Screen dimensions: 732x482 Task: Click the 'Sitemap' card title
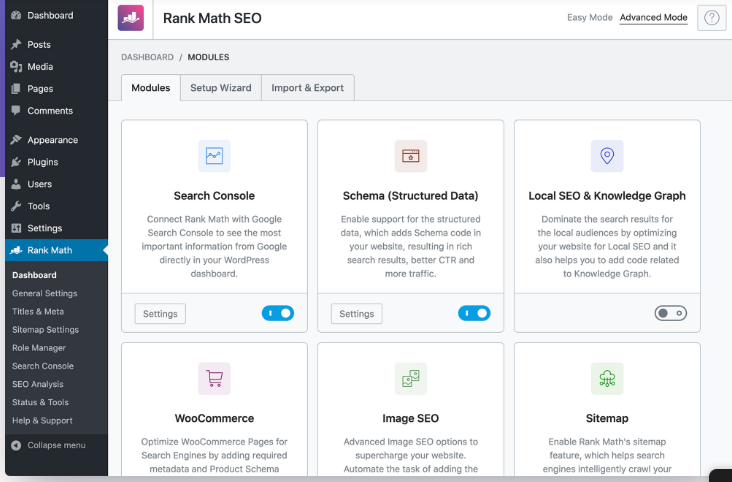pos(607,418)
